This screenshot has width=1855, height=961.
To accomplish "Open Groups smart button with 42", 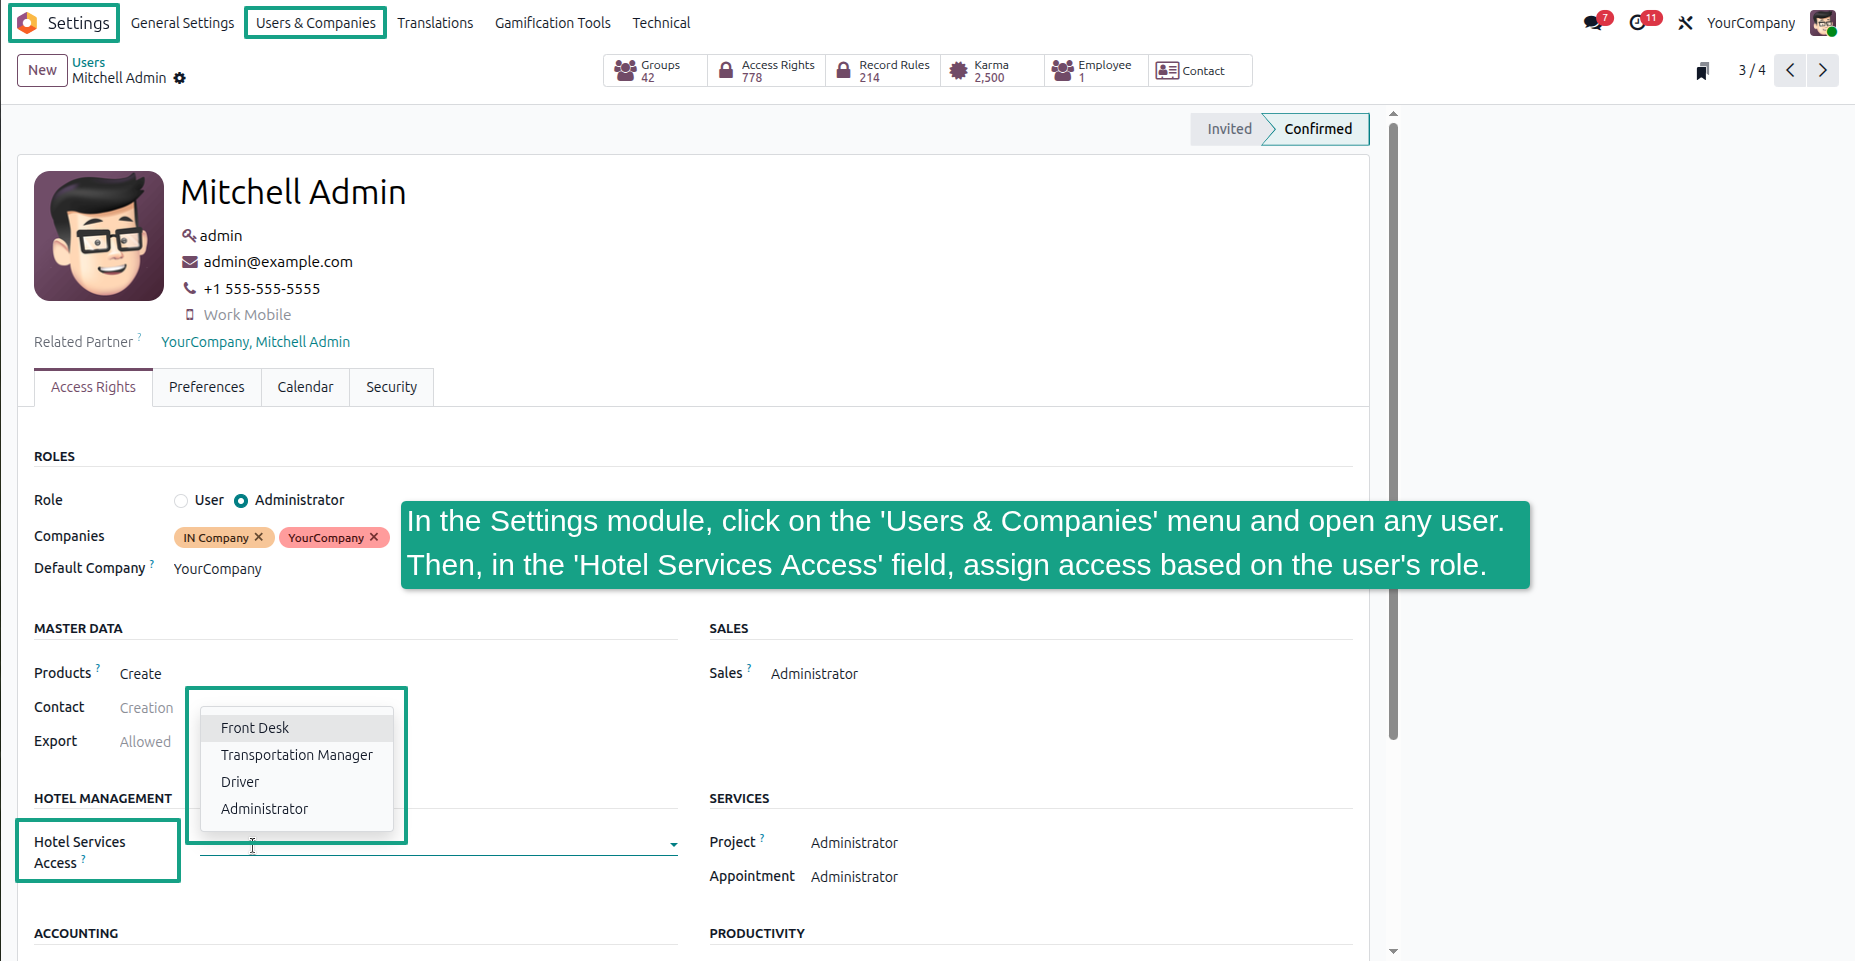I will [x=655, y=71].
